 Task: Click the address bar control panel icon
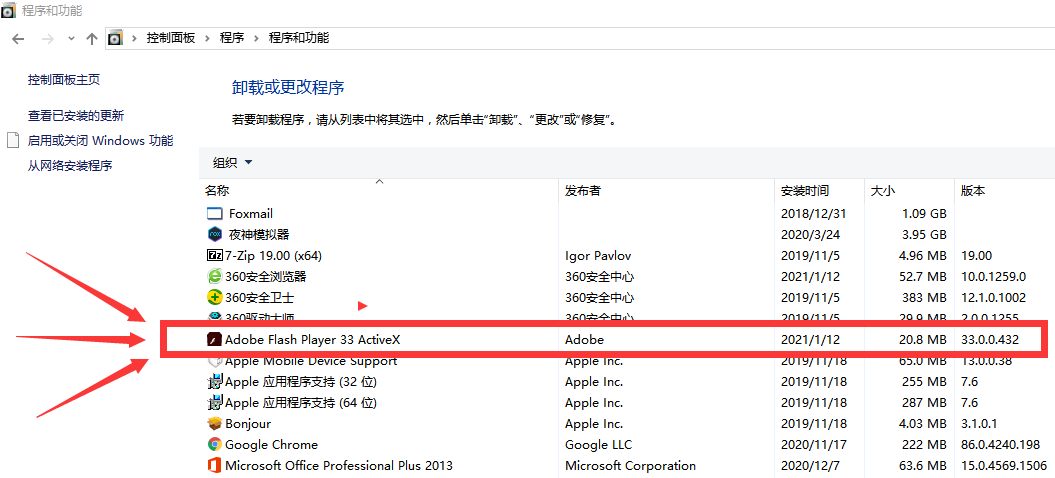click(116, 38)
